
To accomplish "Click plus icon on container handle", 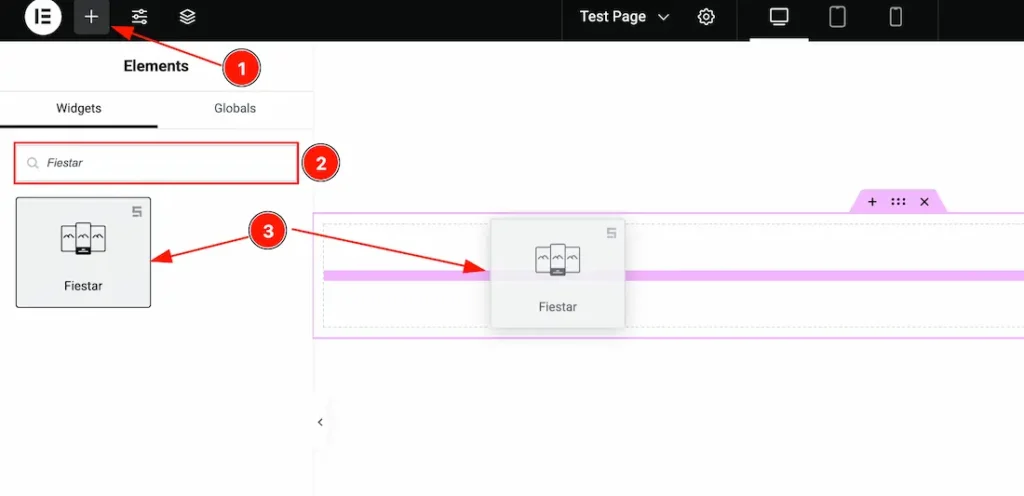I will 872,202.
